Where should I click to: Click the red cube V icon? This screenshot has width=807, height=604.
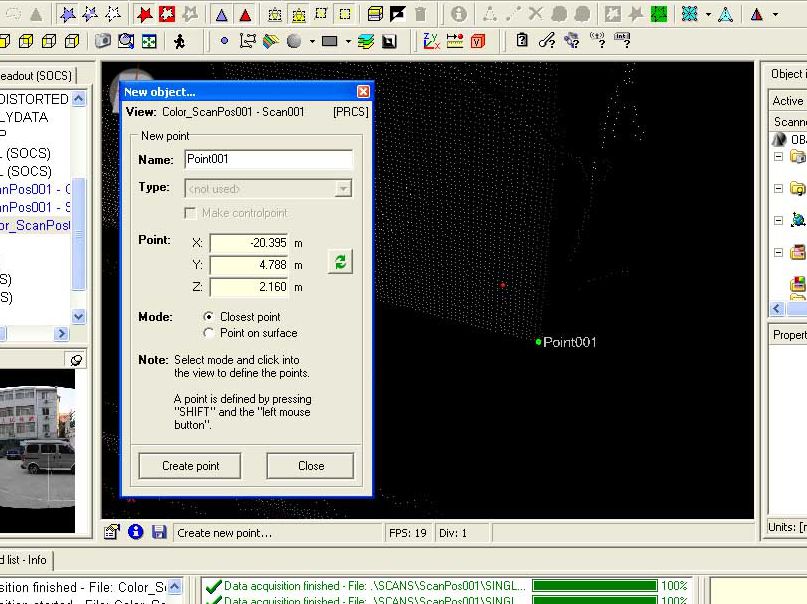click(478, 41)
